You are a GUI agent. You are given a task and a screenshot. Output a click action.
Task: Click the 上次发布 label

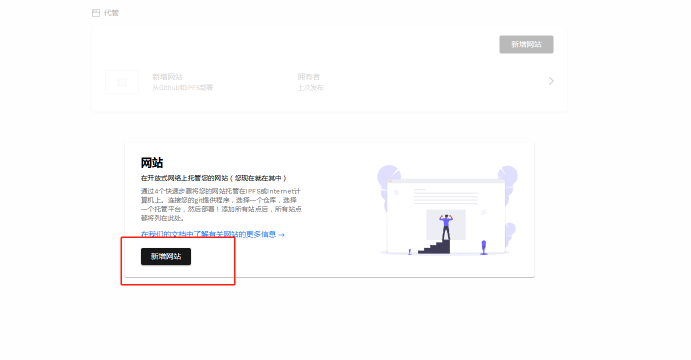(x=310, y=88)
